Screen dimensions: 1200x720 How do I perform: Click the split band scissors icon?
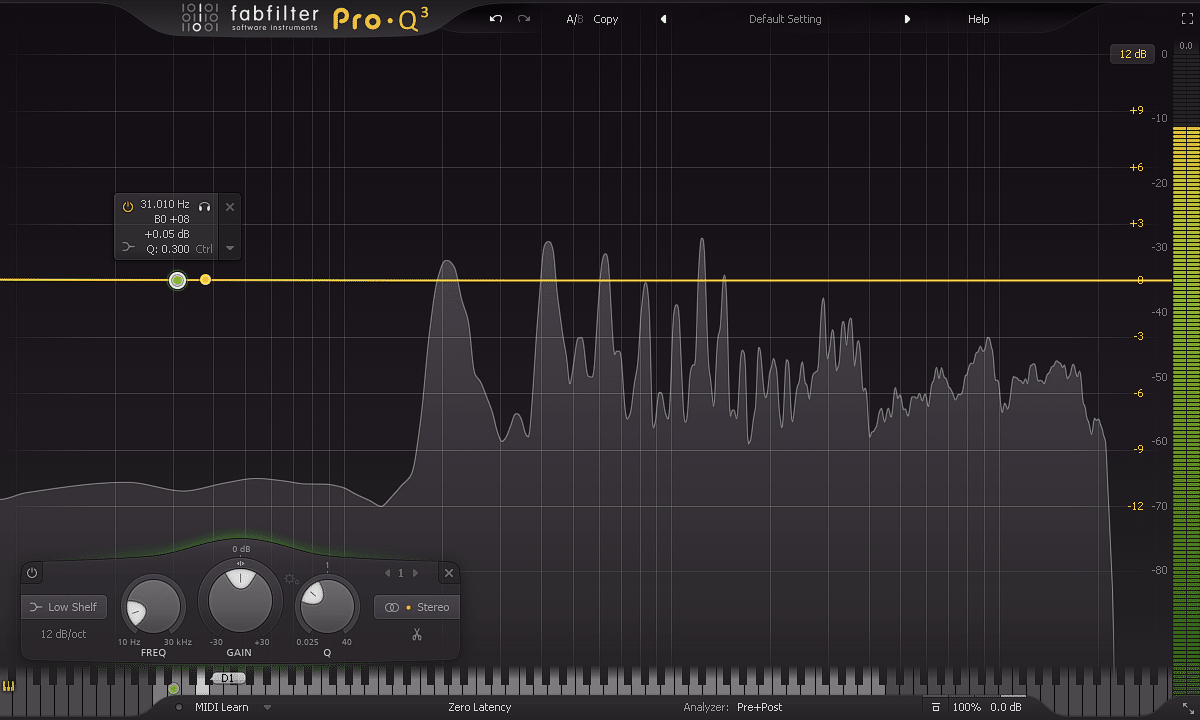(417, 634)
